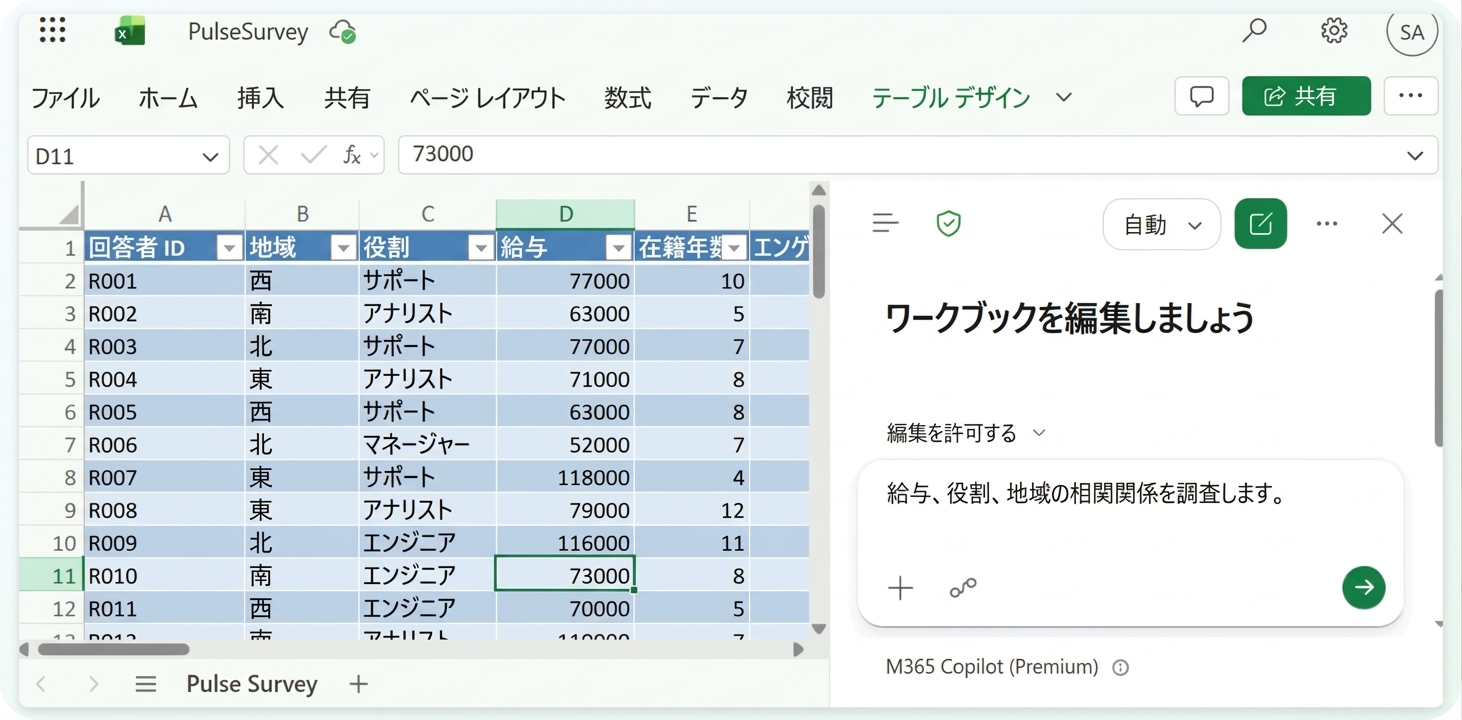Open the app launcher grid
The width and height of the screenshot is (1462, 720).
click(52, 31)
